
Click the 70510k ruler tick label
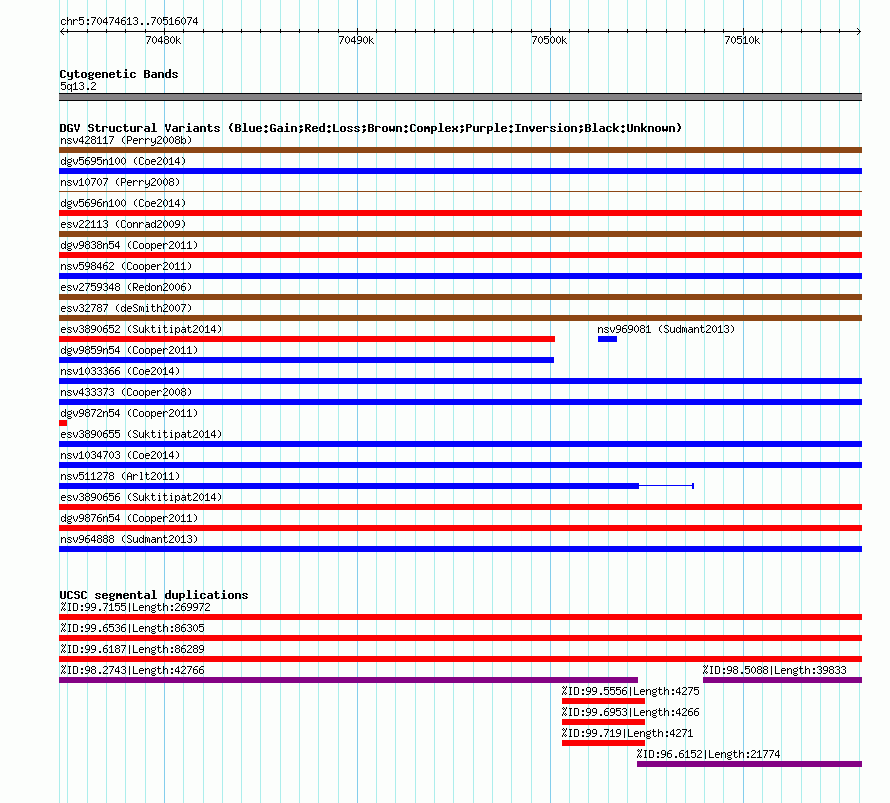point(742,40)
